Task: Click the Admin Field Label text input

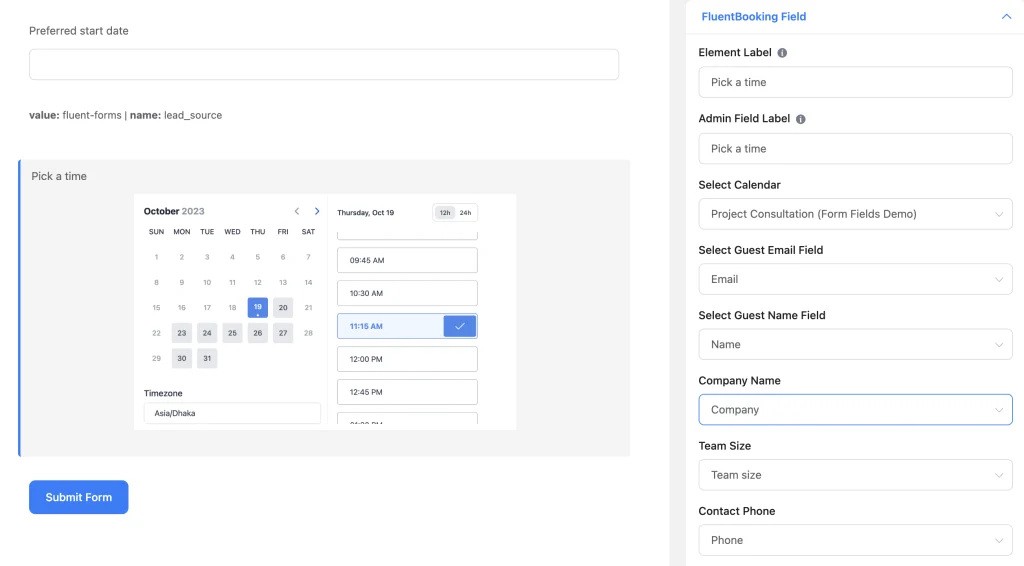Action: tap(855, 149)
